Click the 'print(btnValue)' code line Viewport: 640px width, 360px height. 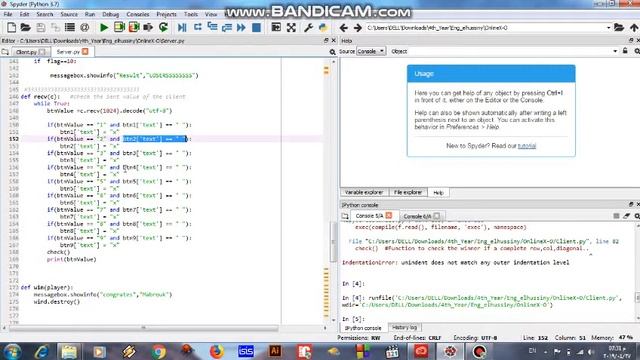71,259
